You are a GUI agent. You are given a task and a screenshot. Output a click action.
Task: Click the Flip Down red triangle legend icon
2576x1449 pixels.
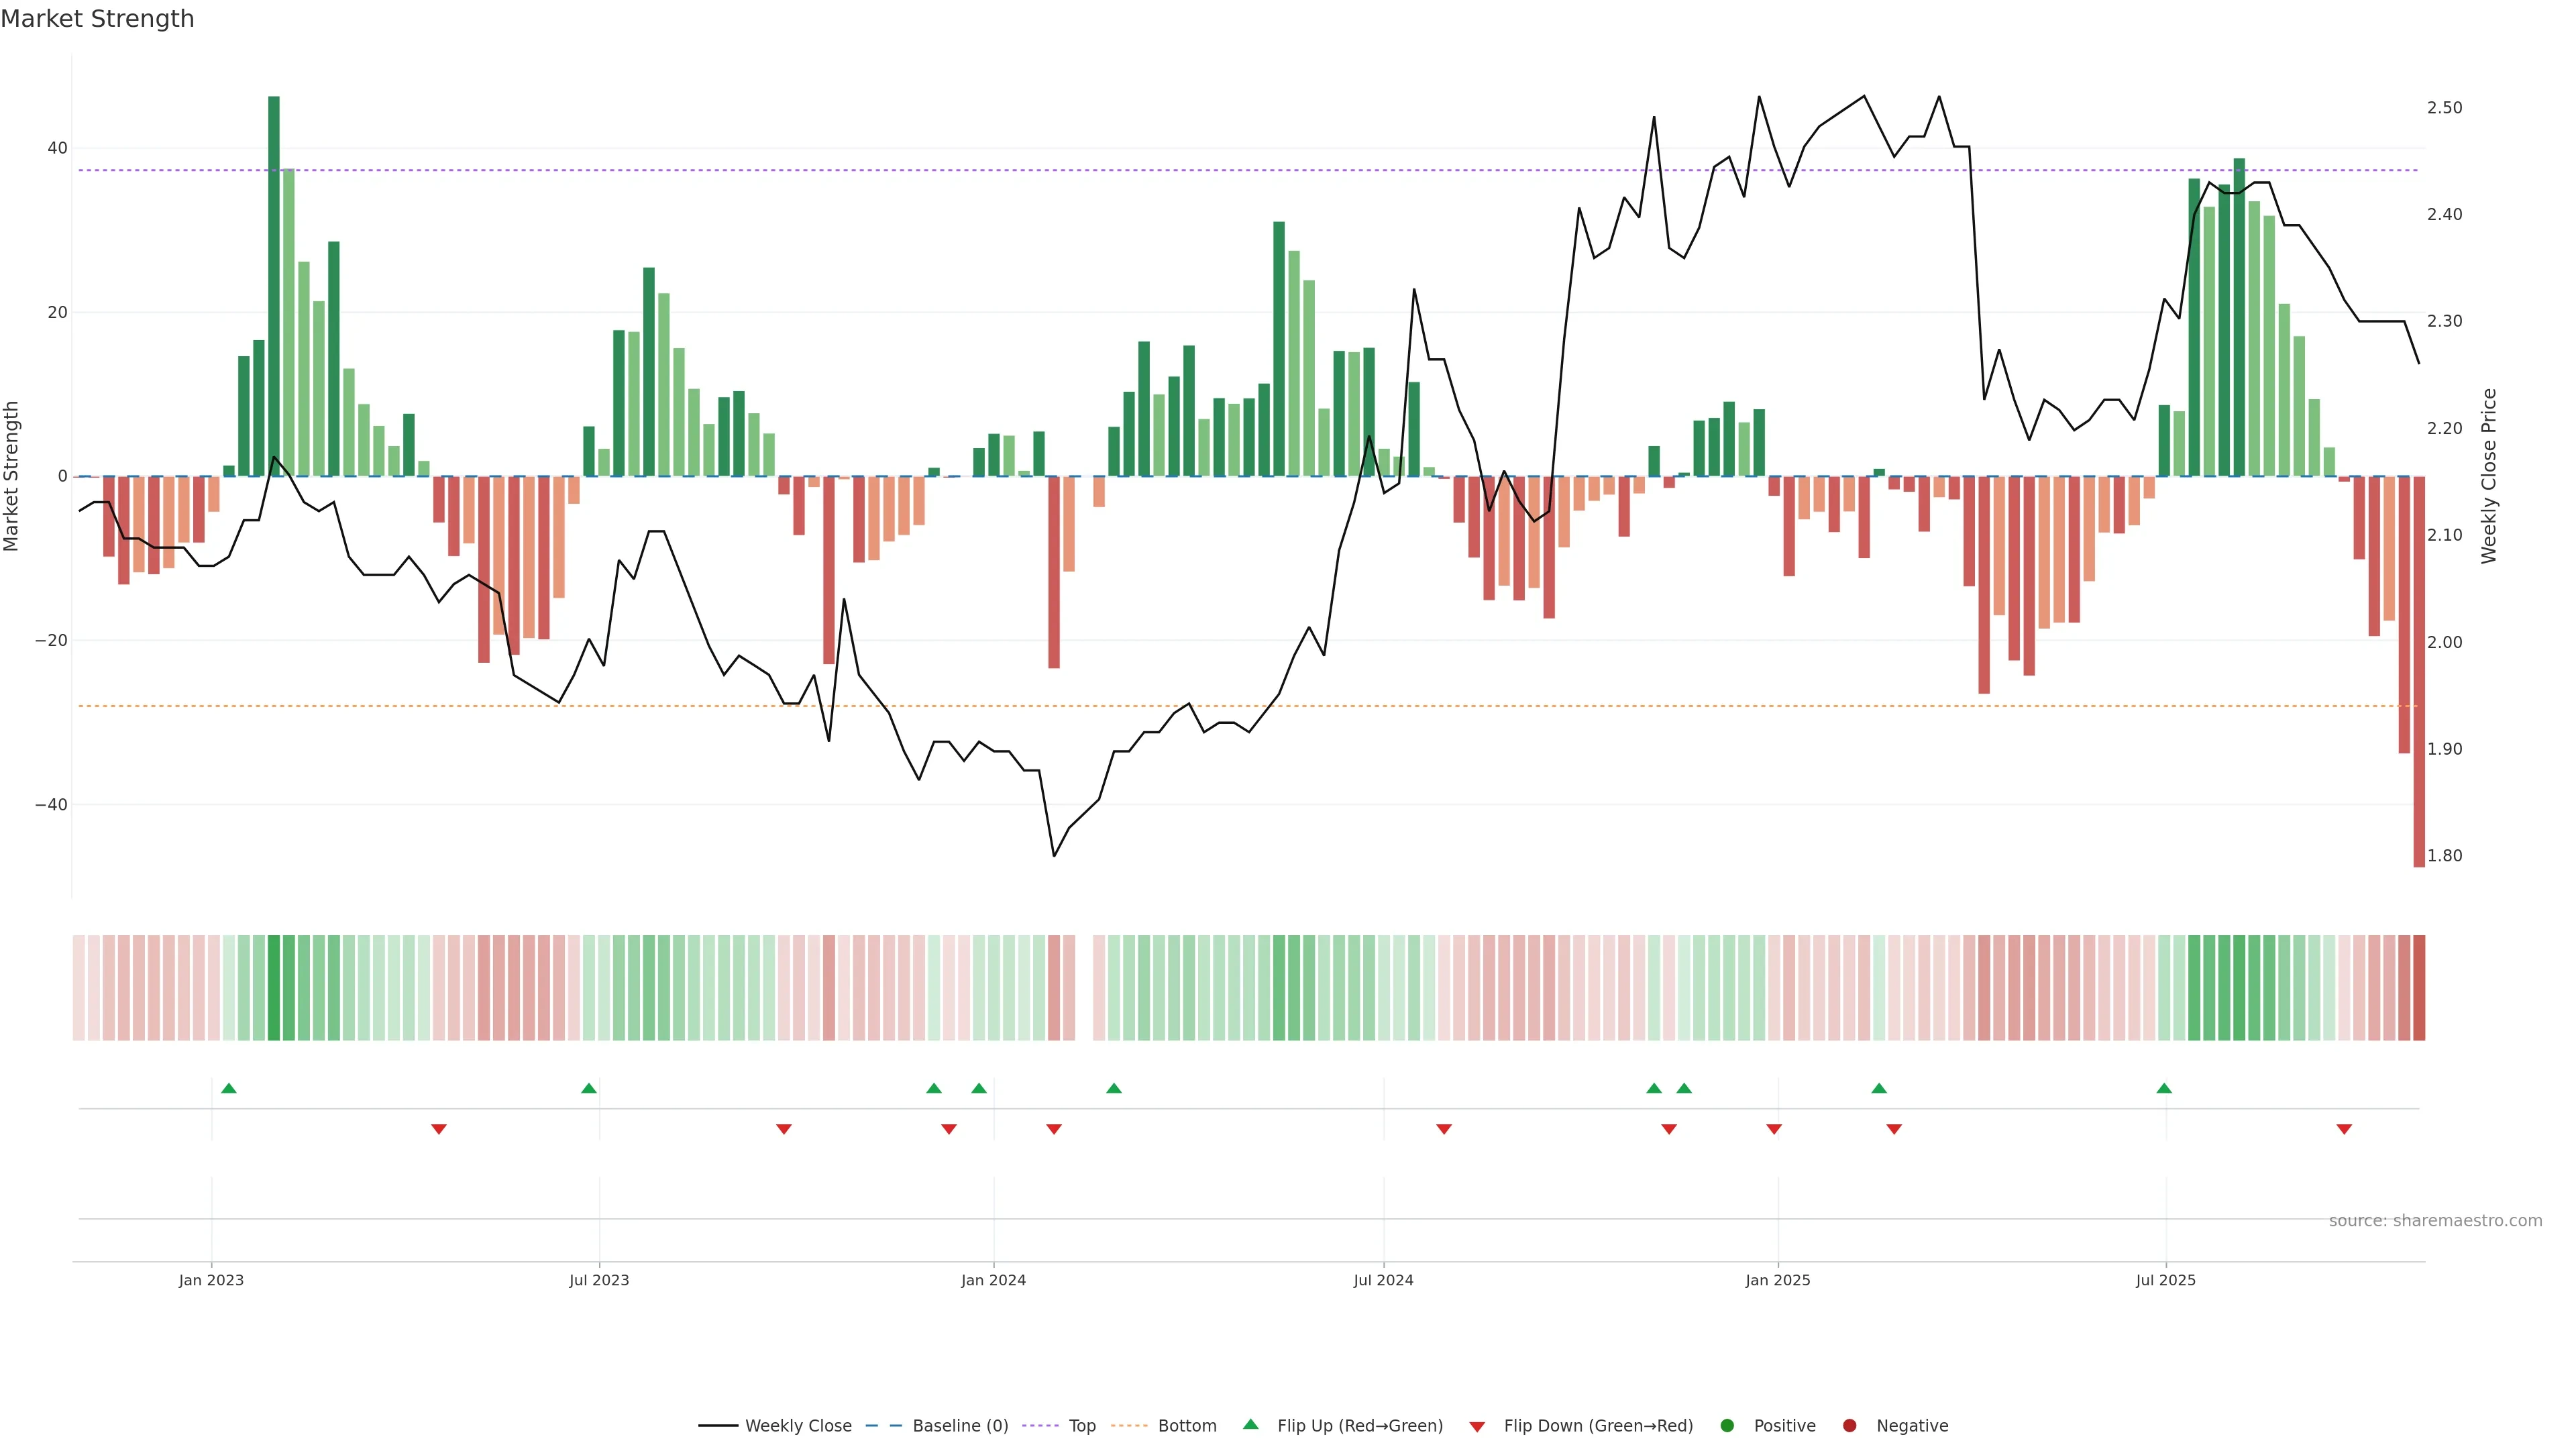[x=1477, y=1426]
